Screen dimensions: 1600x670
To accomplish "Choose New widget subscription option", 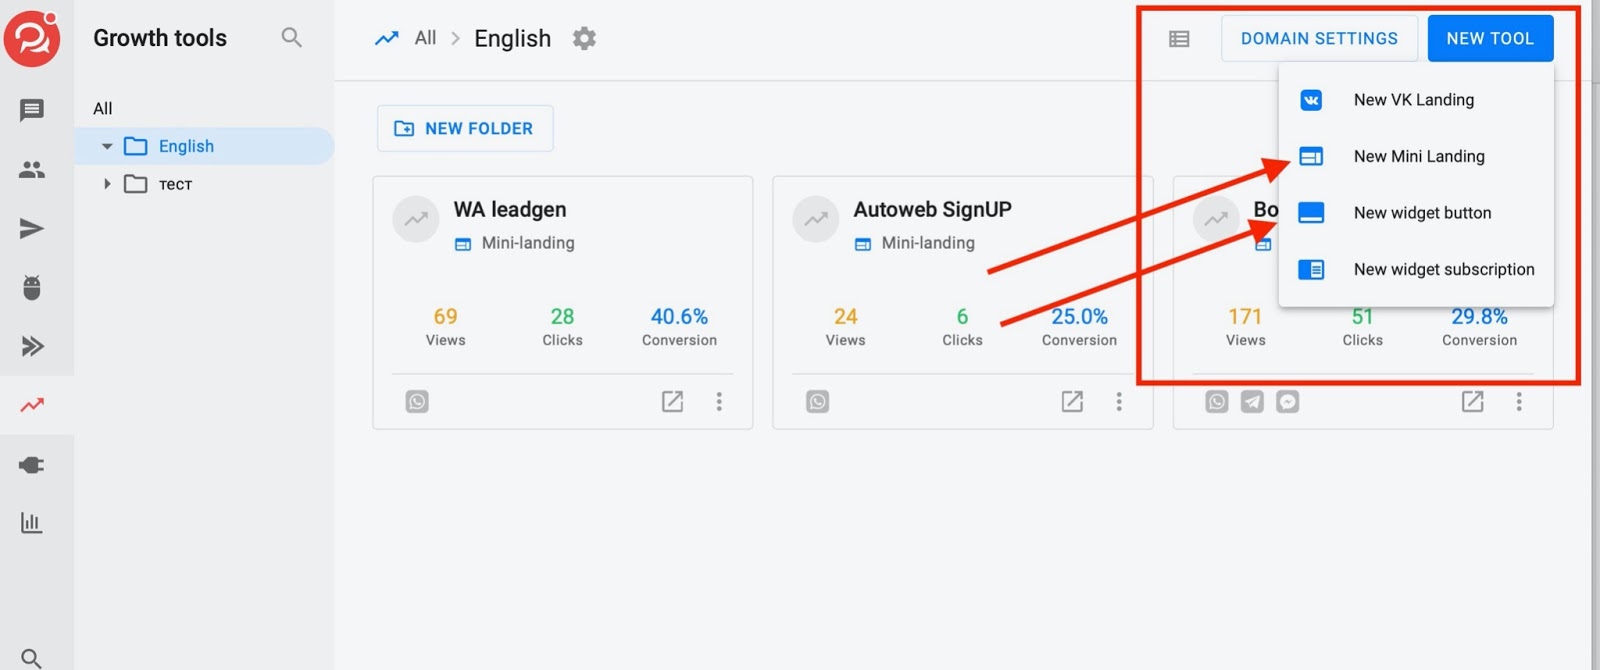I will pos(1443,270).
